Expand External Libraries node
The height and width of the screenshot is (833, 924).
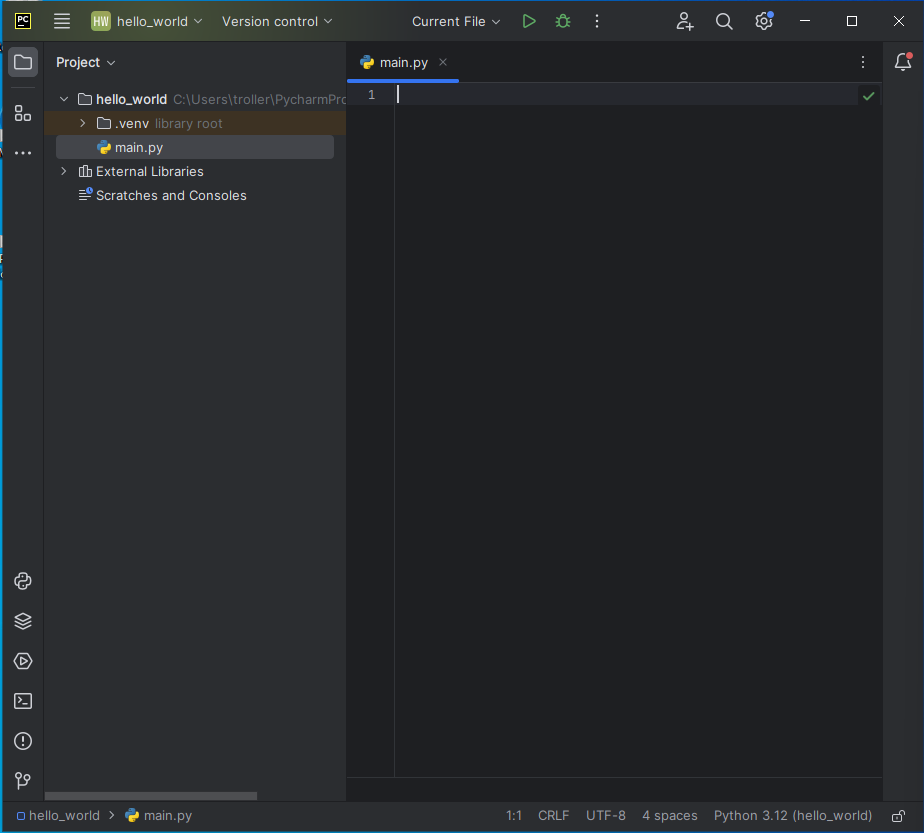point(64,171)
